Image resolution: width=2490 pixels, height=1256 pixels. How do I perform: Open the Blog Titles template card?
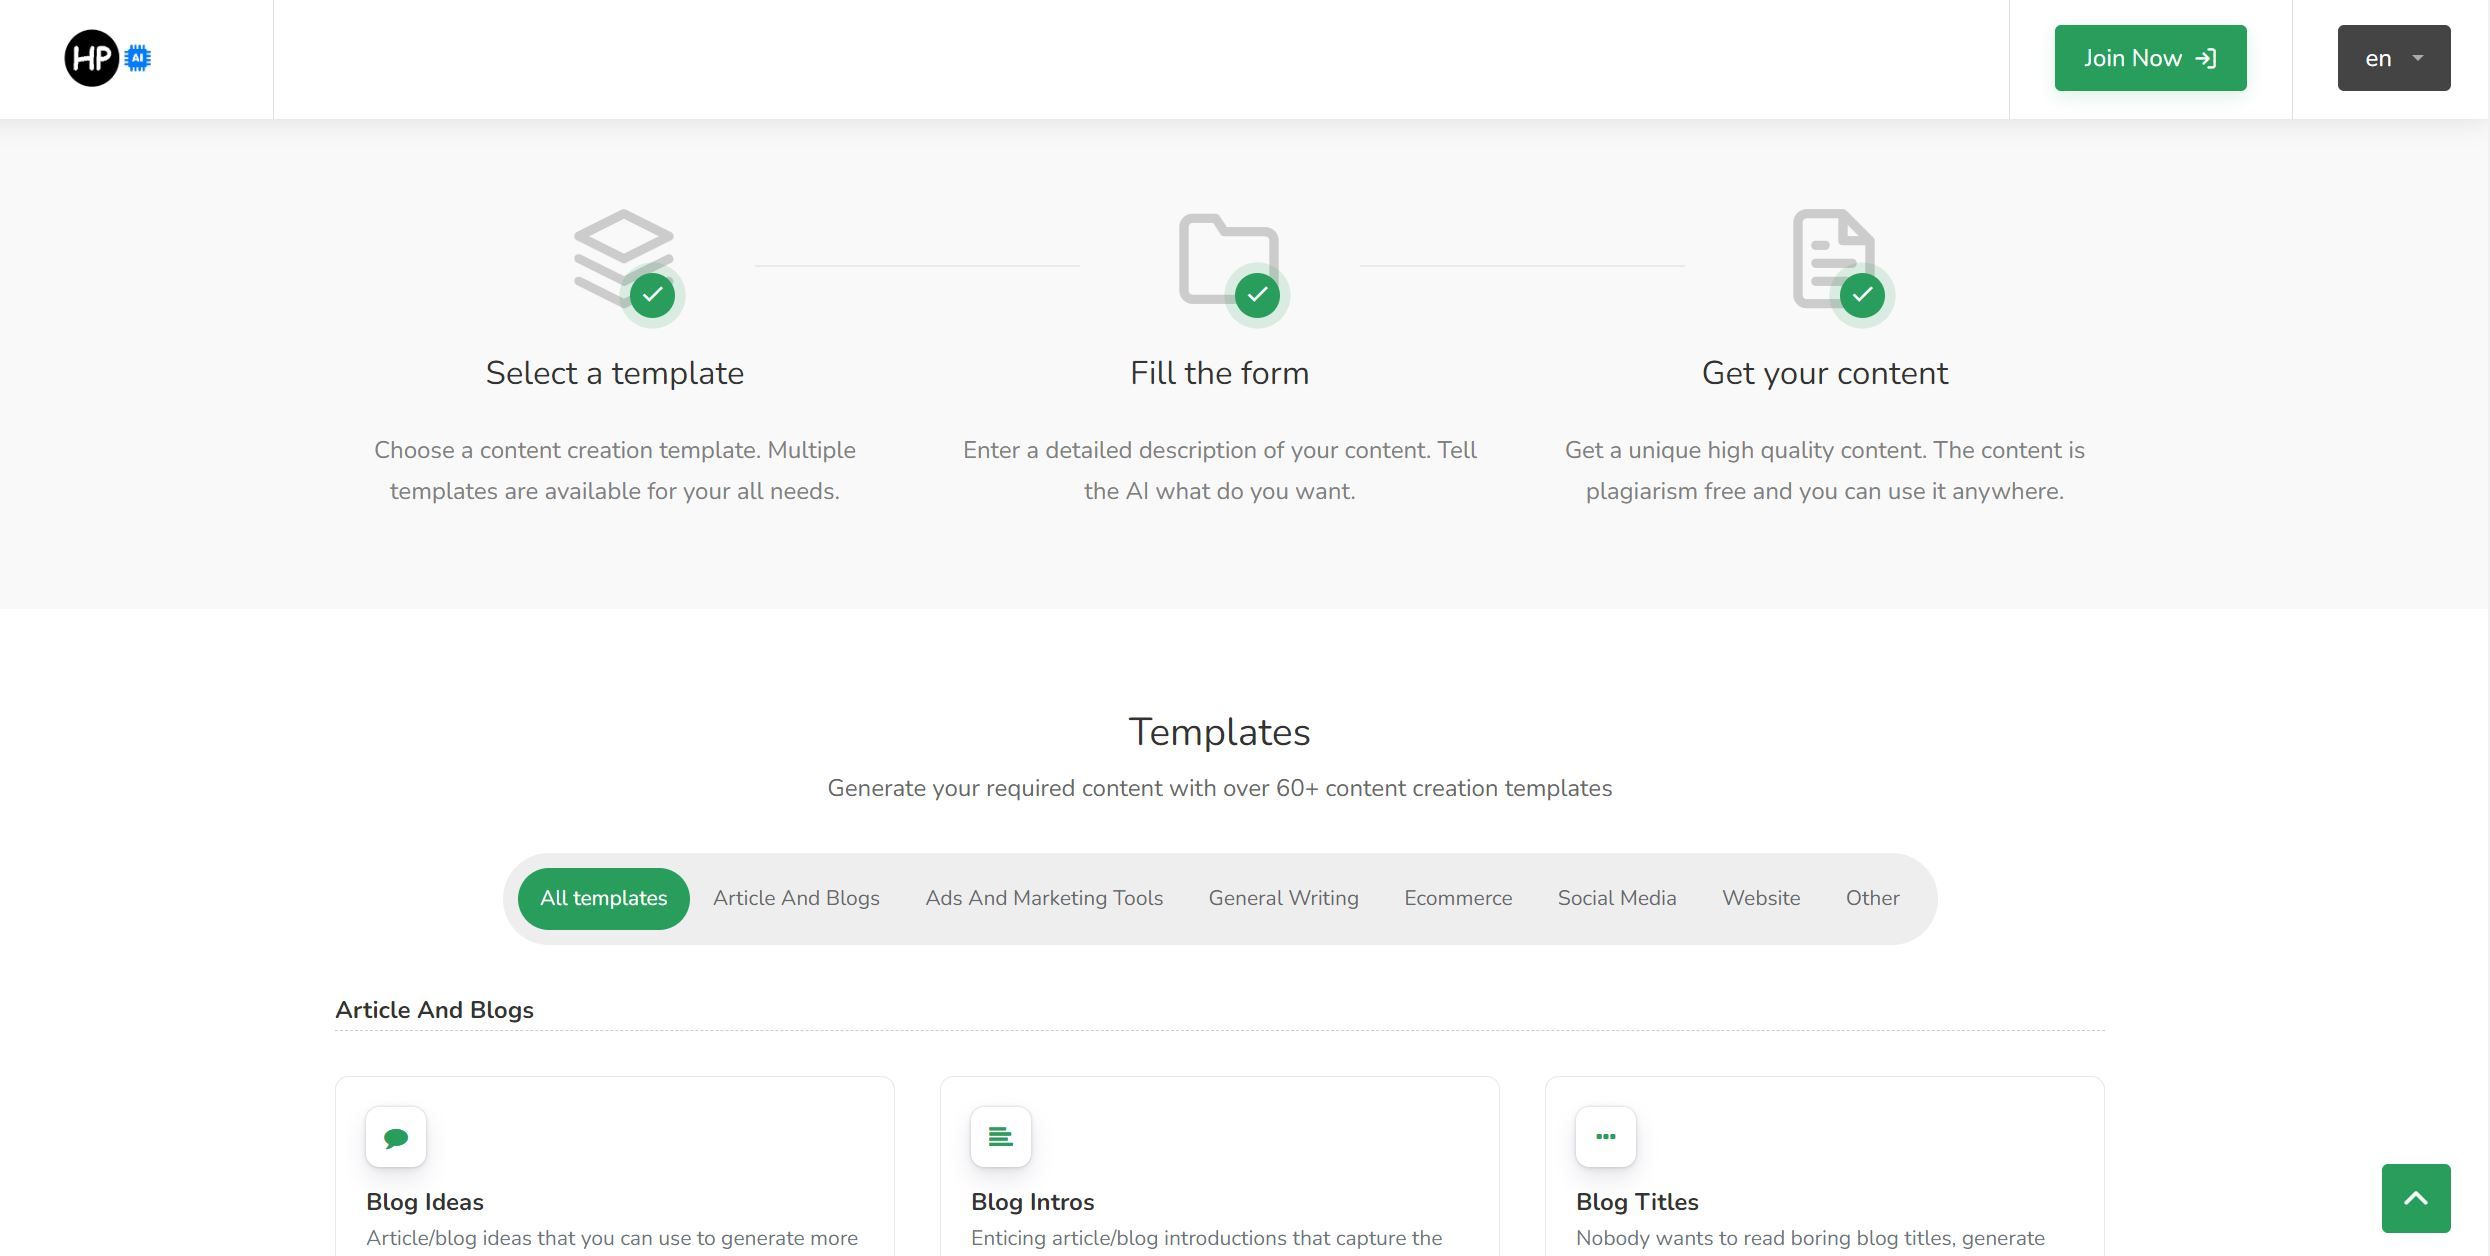1824,1200
